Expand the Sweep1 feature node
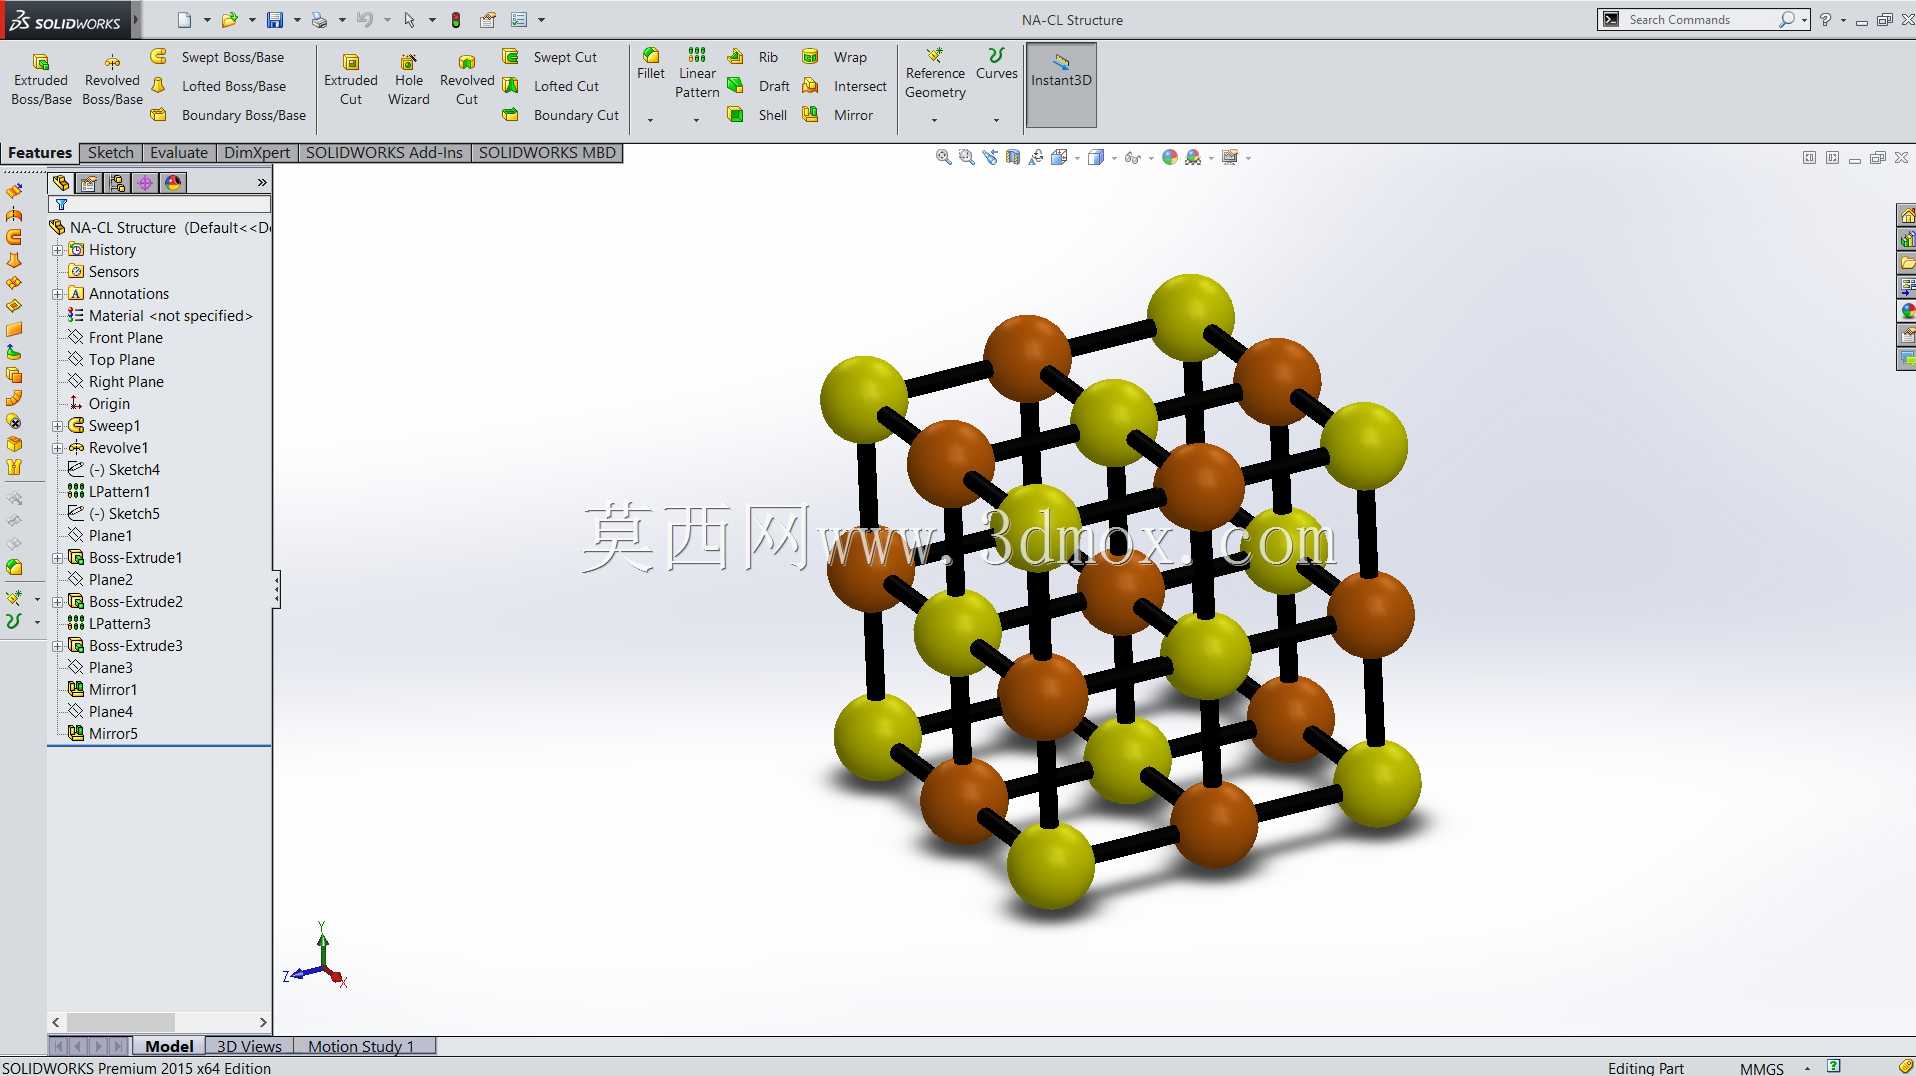The height and width of the screenshot is (1076, 1916). click(x=57, y=426)
